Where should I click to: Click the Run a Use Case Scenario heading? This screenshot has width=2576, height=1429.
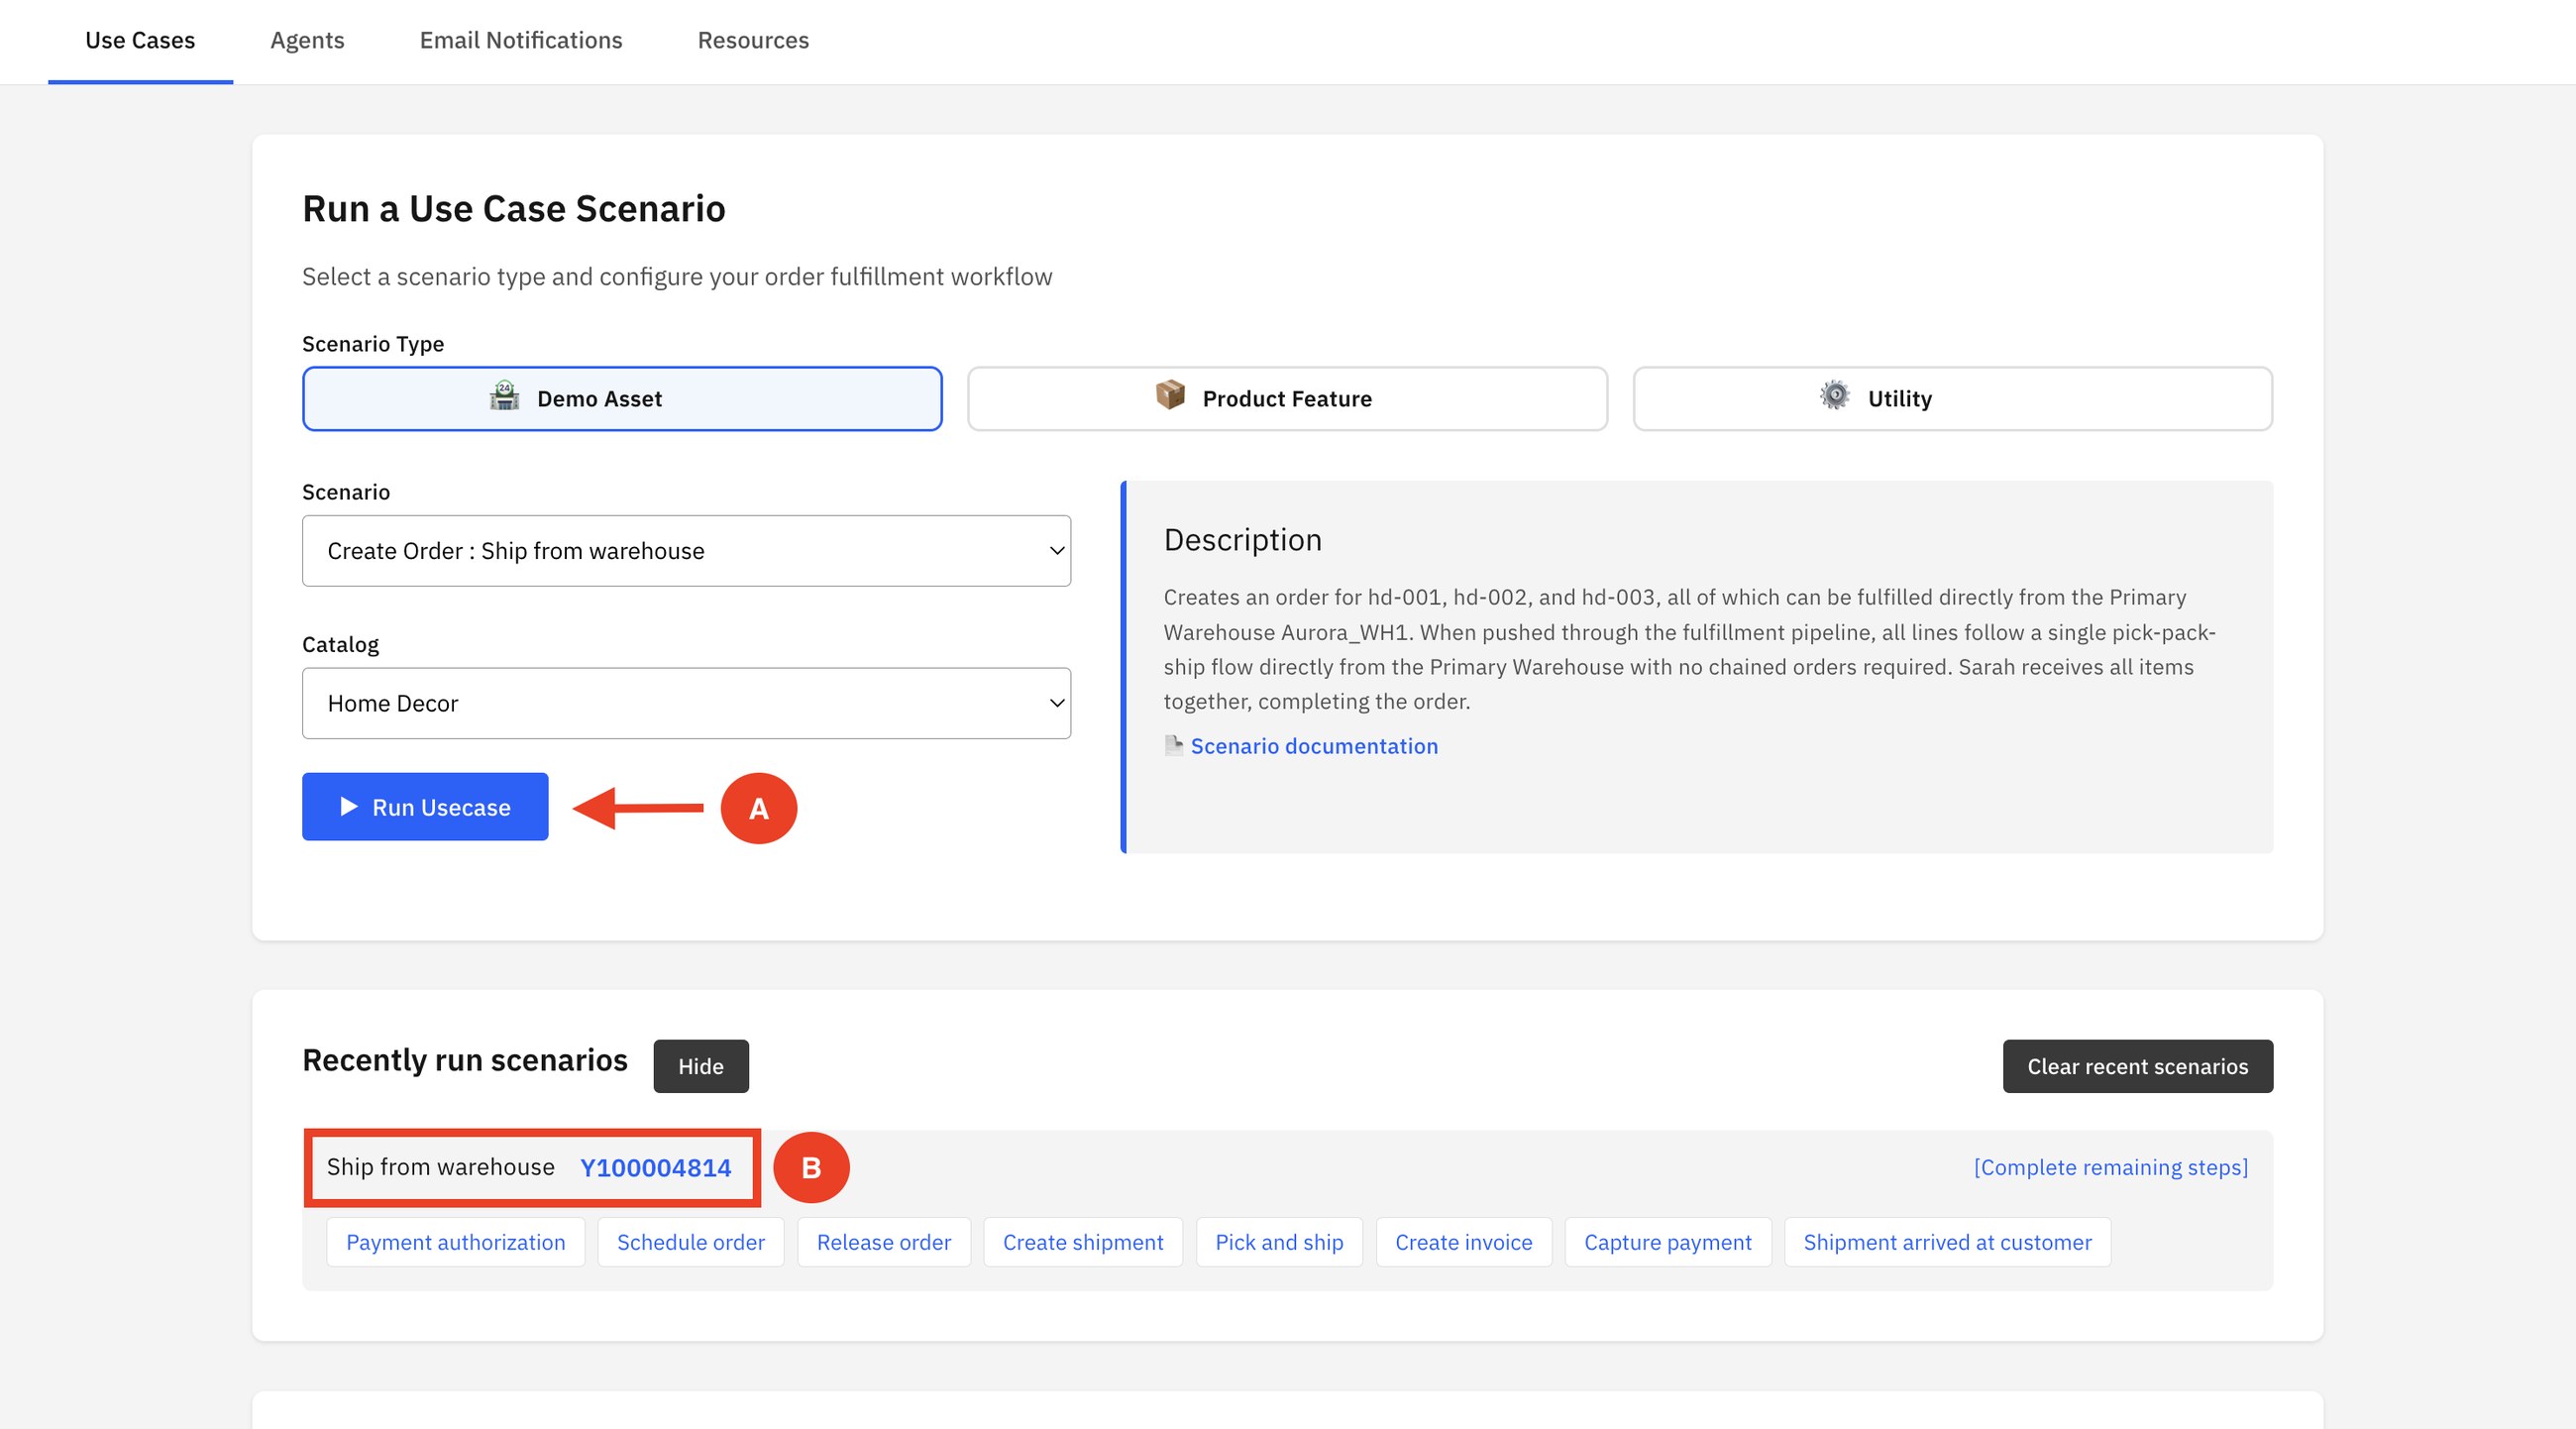(x=514, y=209)
